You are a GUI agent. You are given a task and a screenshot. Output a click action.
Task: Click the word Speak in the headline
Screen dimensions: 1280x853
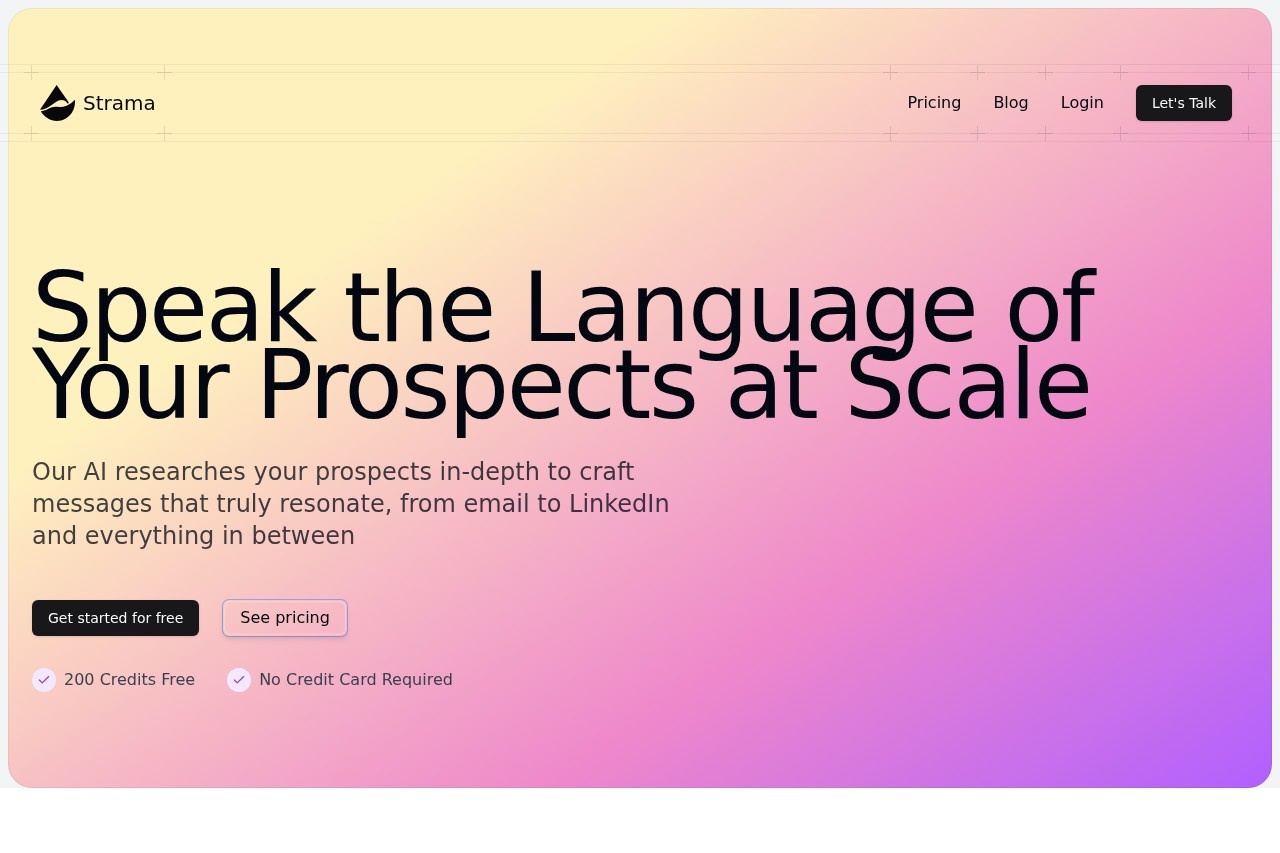point(172,308)
